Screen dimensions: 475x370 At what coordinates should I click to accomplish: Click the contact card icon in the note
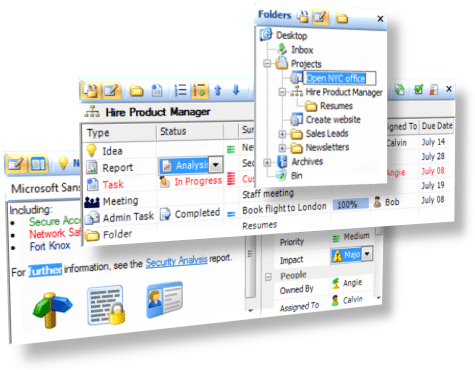[164, 300]
